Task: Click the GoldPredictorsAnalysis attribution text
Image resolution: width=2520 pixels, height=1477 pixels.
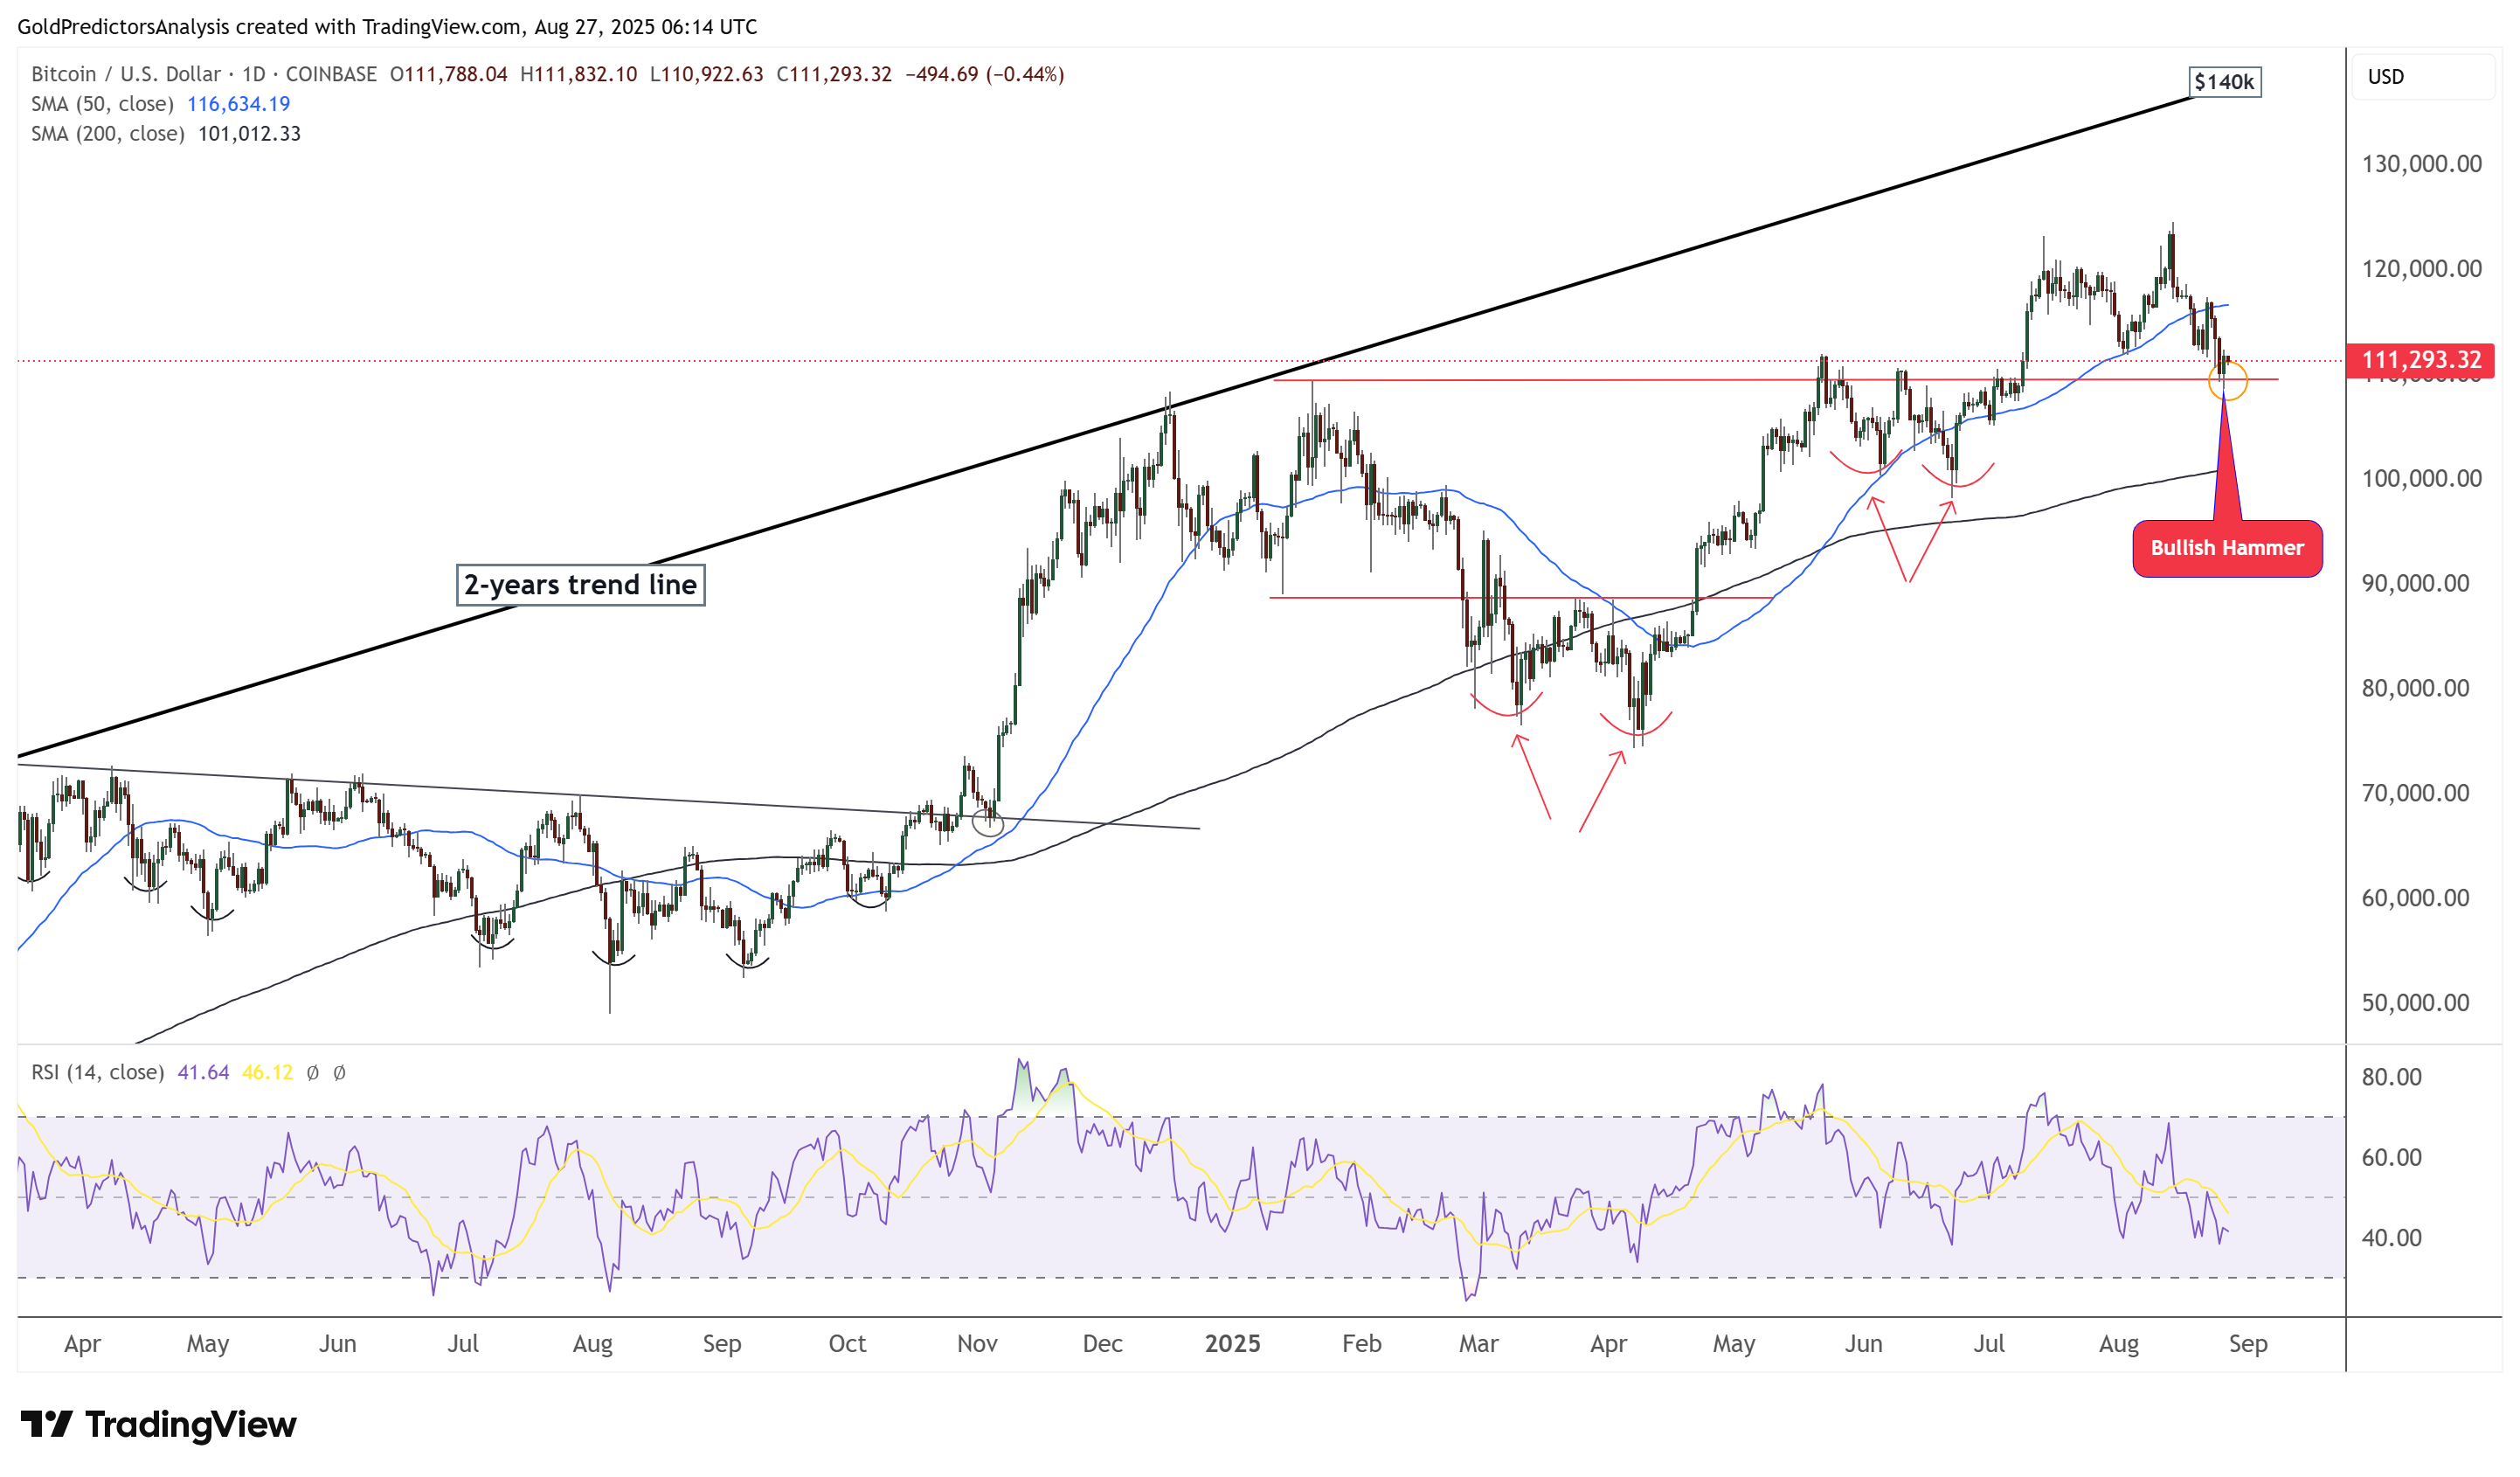Action: [123, 27]
